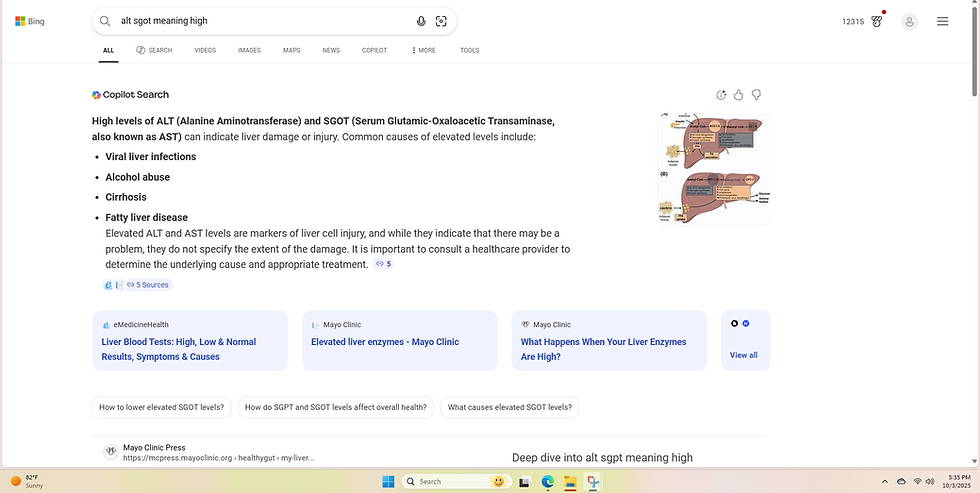Expand the MORE dropdown menu
The image size is (980, 493).
click(x=423, y=51)
